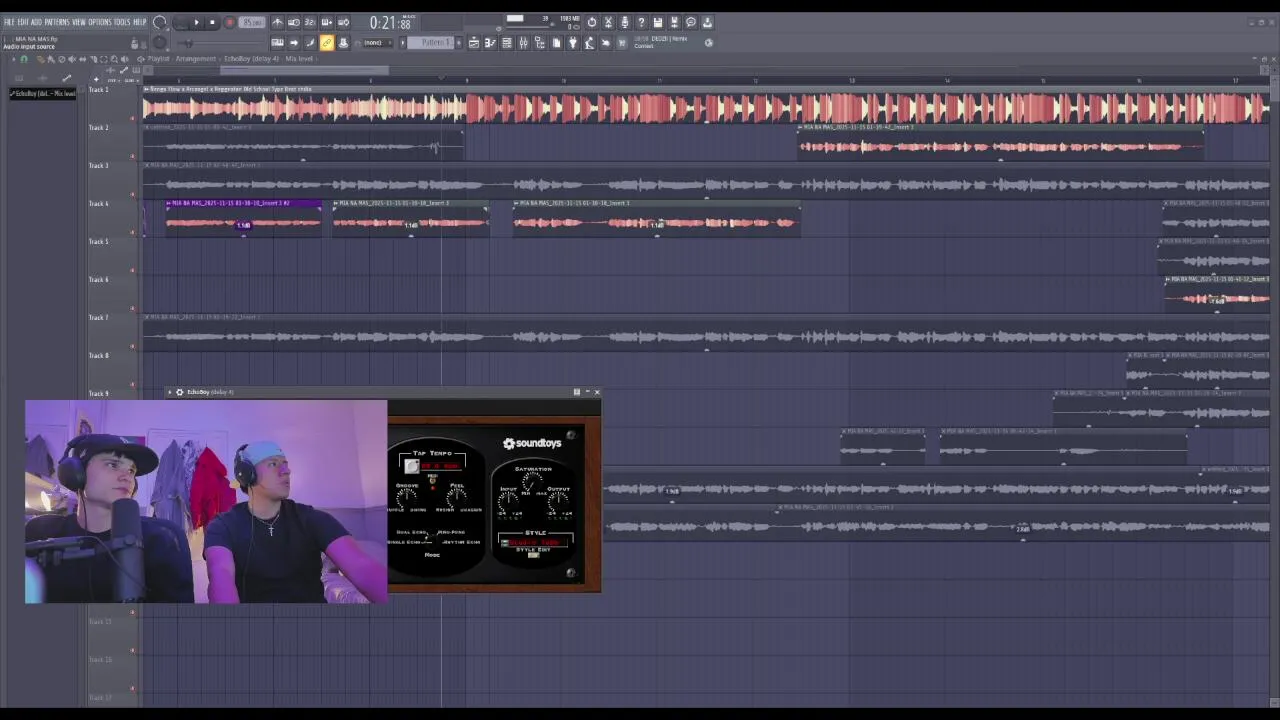This screenshot has height=720, width=1280.
Task: Open the OPTIONS menu
Action: [x=100, y=22]
